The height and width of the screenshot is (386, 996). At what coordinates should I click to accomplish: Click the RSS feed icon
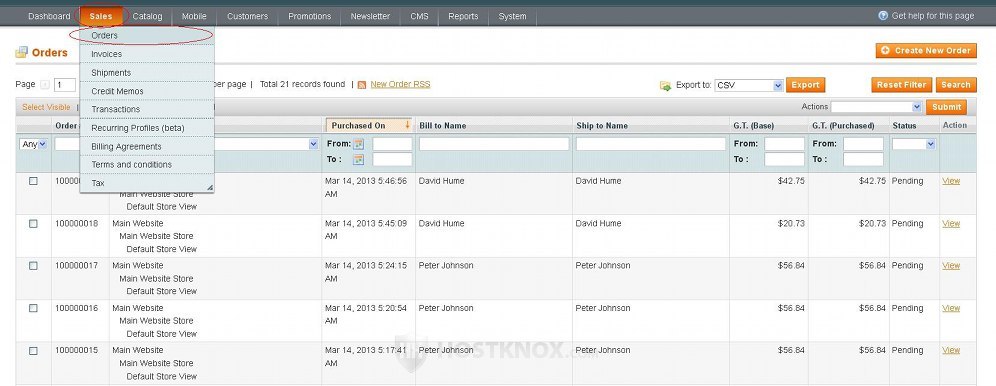(362, 84)
